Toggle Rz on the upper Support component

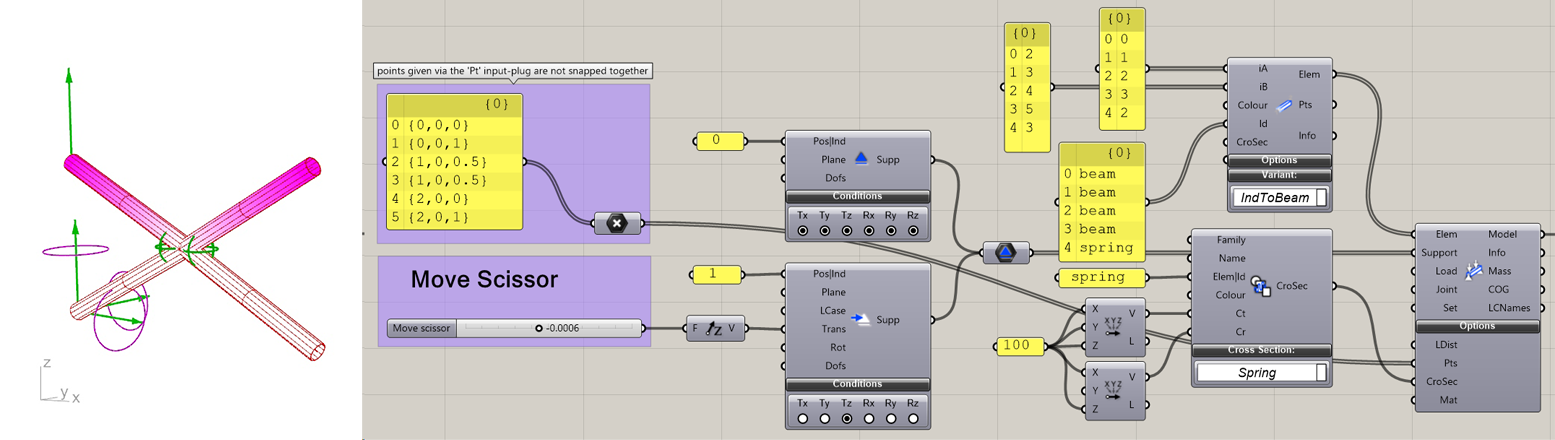coord(912,232)
